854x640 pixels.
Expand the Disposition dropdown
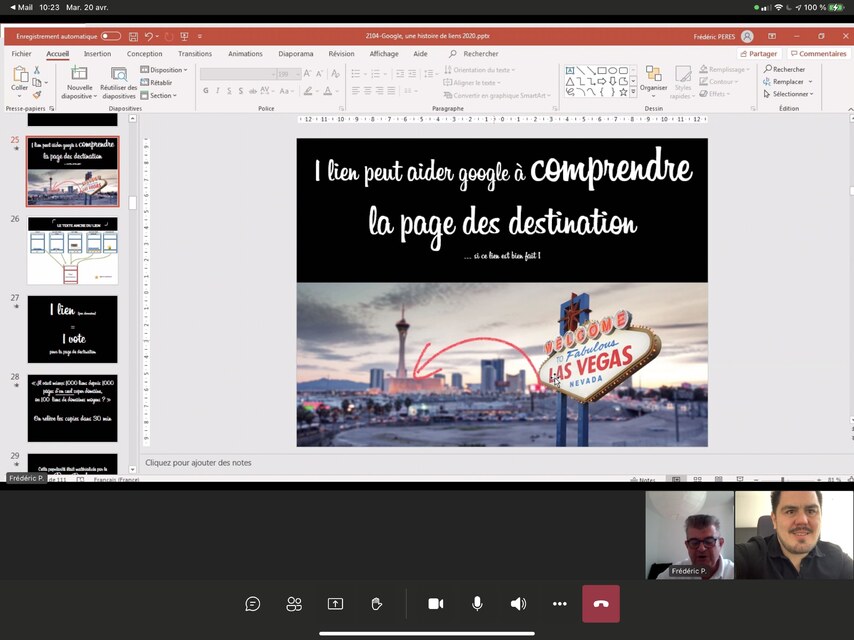[x=164, y=70]
